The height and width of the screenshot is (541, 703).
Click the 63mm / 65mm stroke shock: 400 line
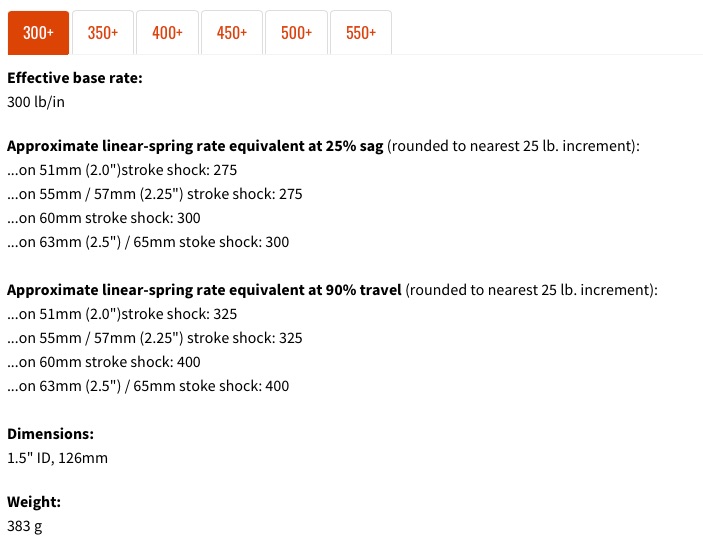pos(148,386)
